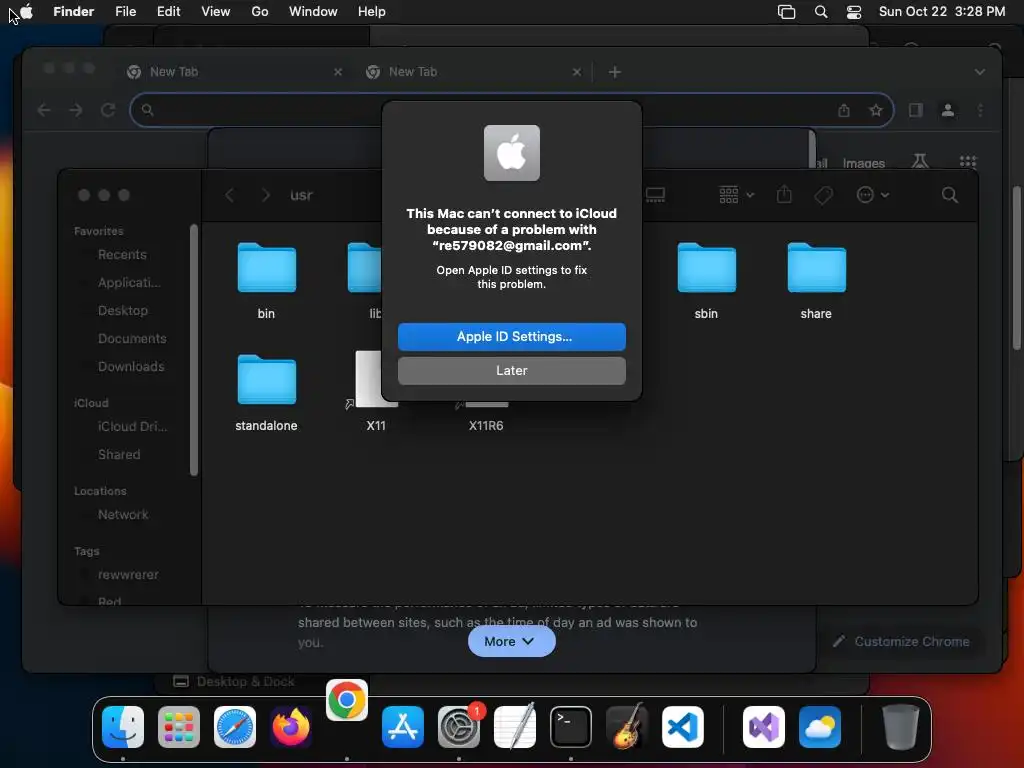Open the Chrome profile icon
Image resolution: width=1024 pixels, height=768 pixels.
point(948,110)
